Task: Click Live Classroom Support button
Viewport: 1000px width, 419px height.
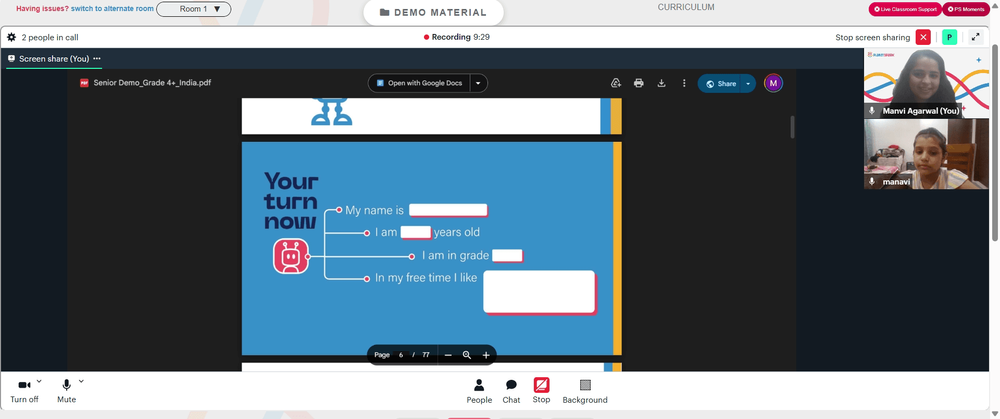Action: point(905,9)
